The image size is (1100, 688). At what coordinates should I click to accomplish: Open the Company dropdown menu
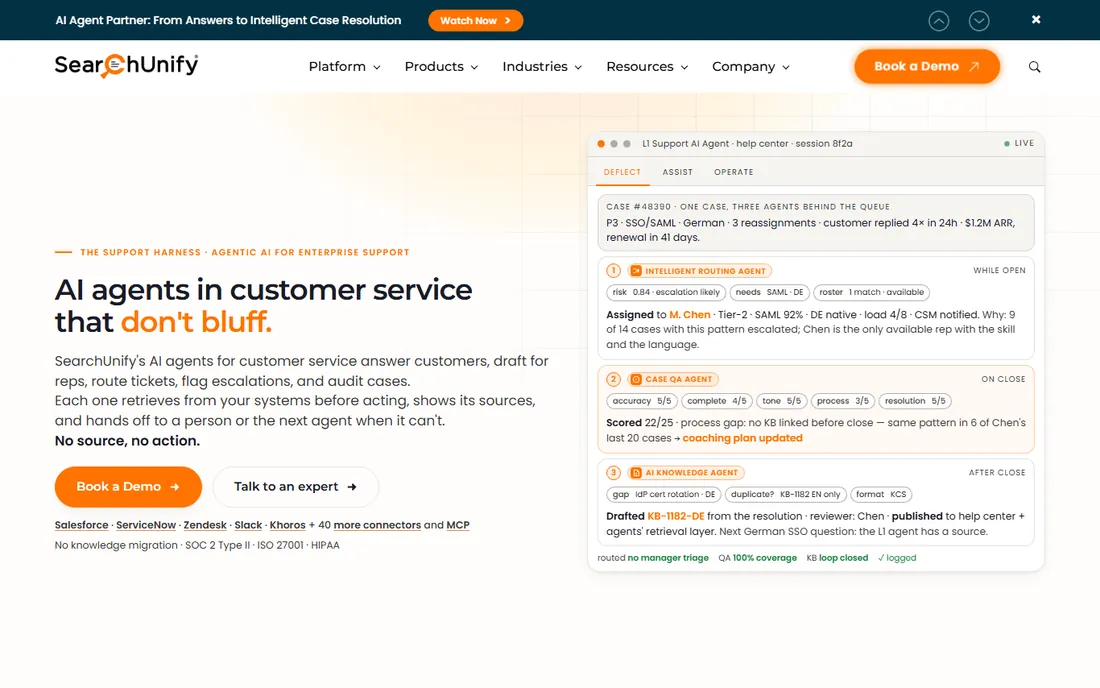pos(751,67)
